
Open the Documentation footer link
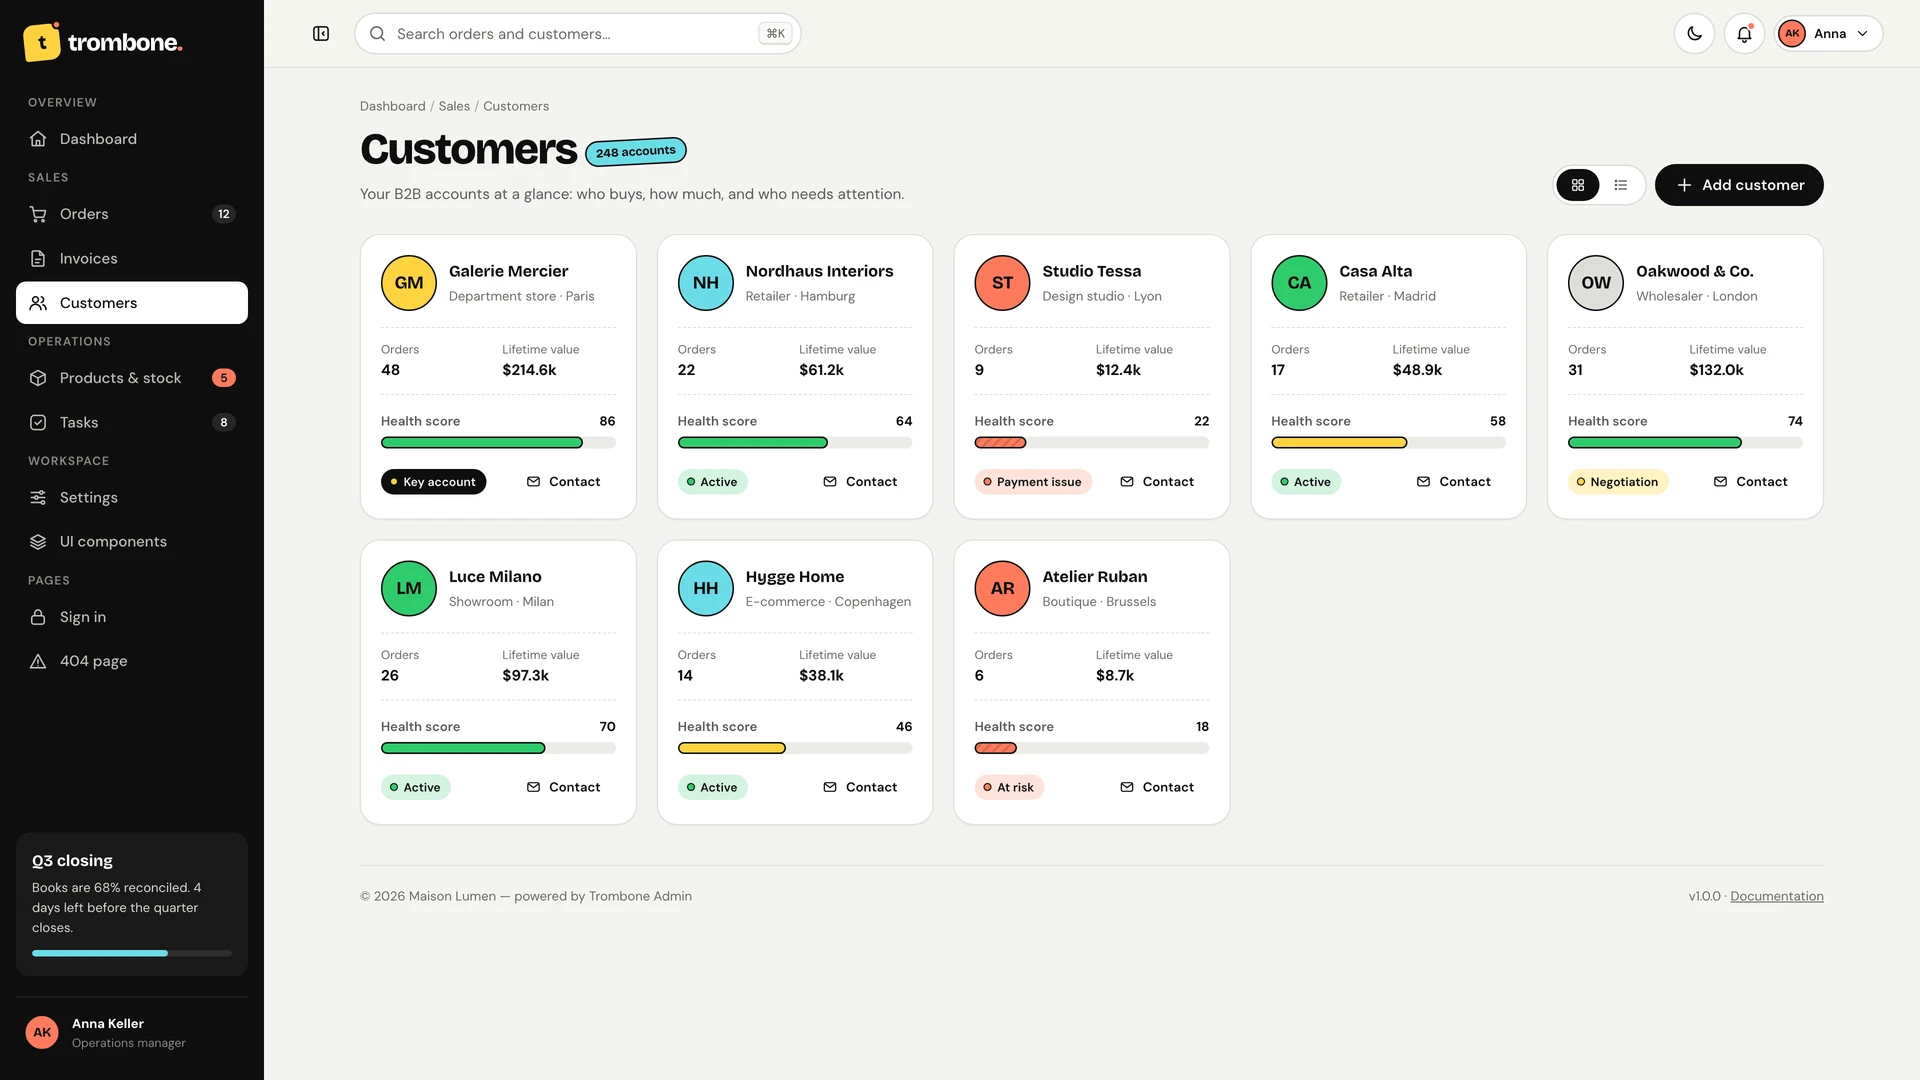point(1777,896)
